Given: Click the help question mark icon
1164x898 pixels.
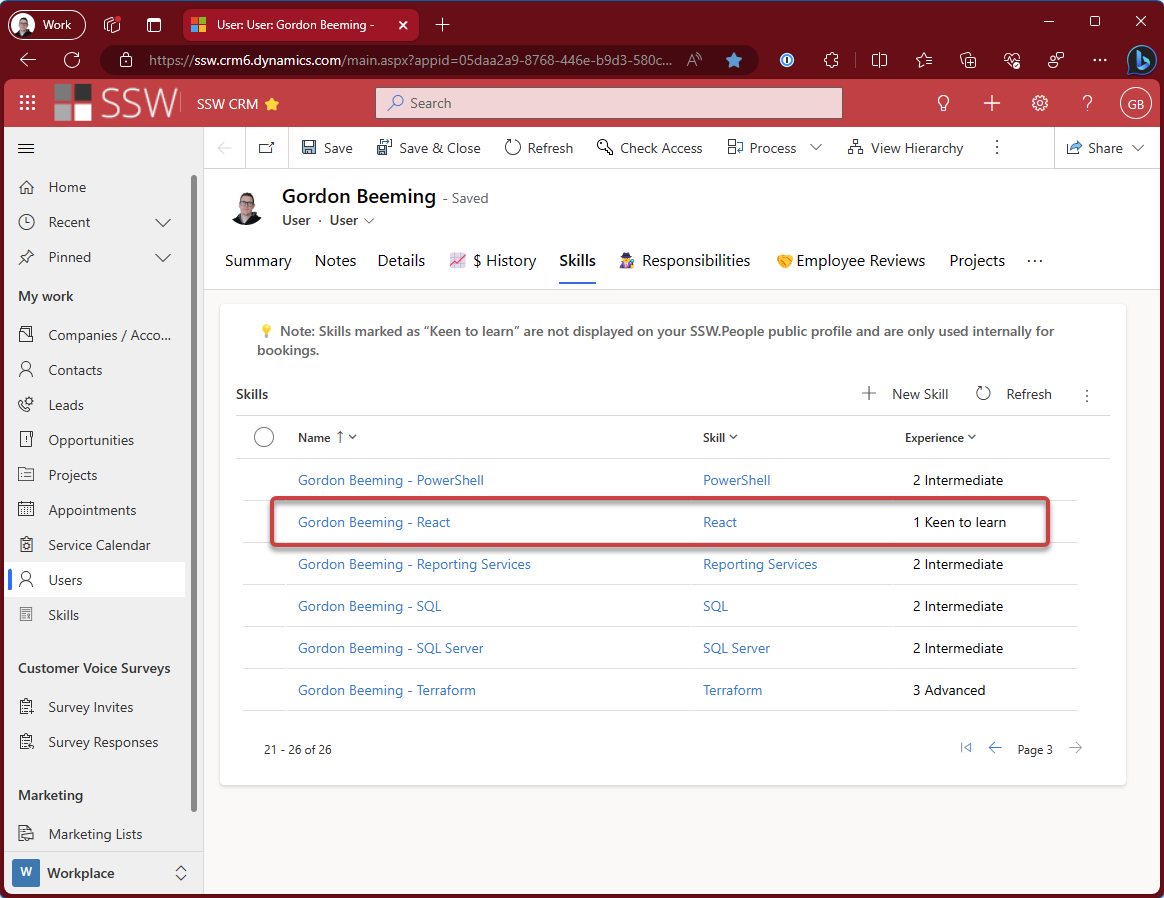Looking at the screenshot, I should [1088, 103].
